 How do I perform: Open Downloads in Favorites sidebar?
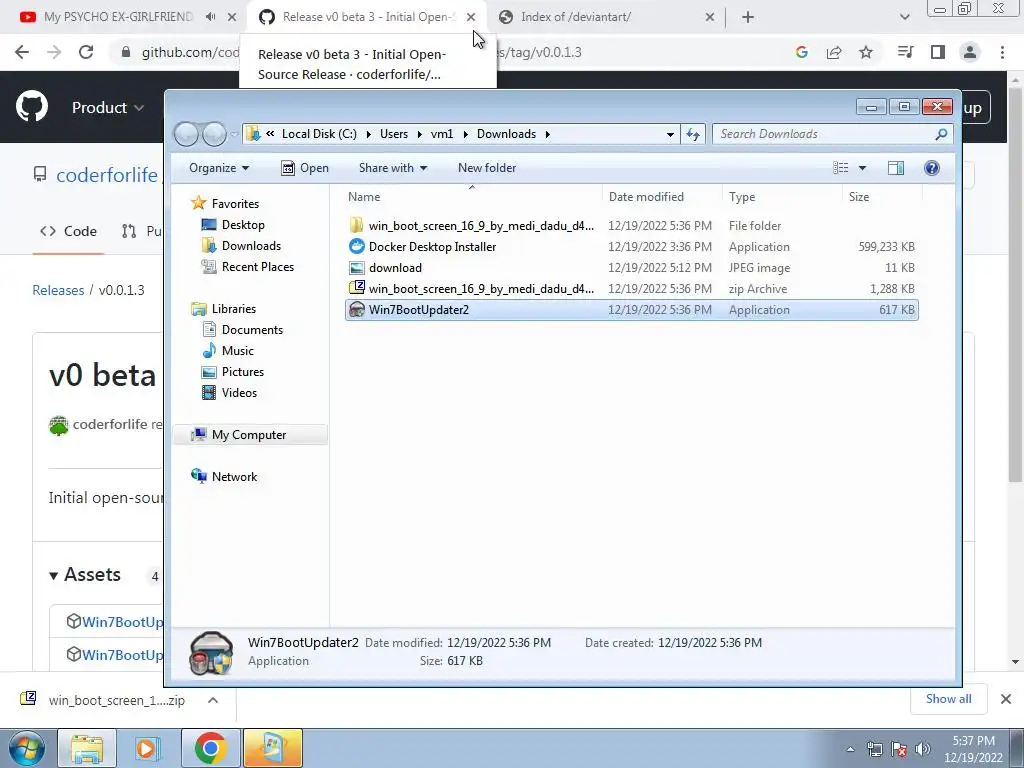(x=251, y=246)
